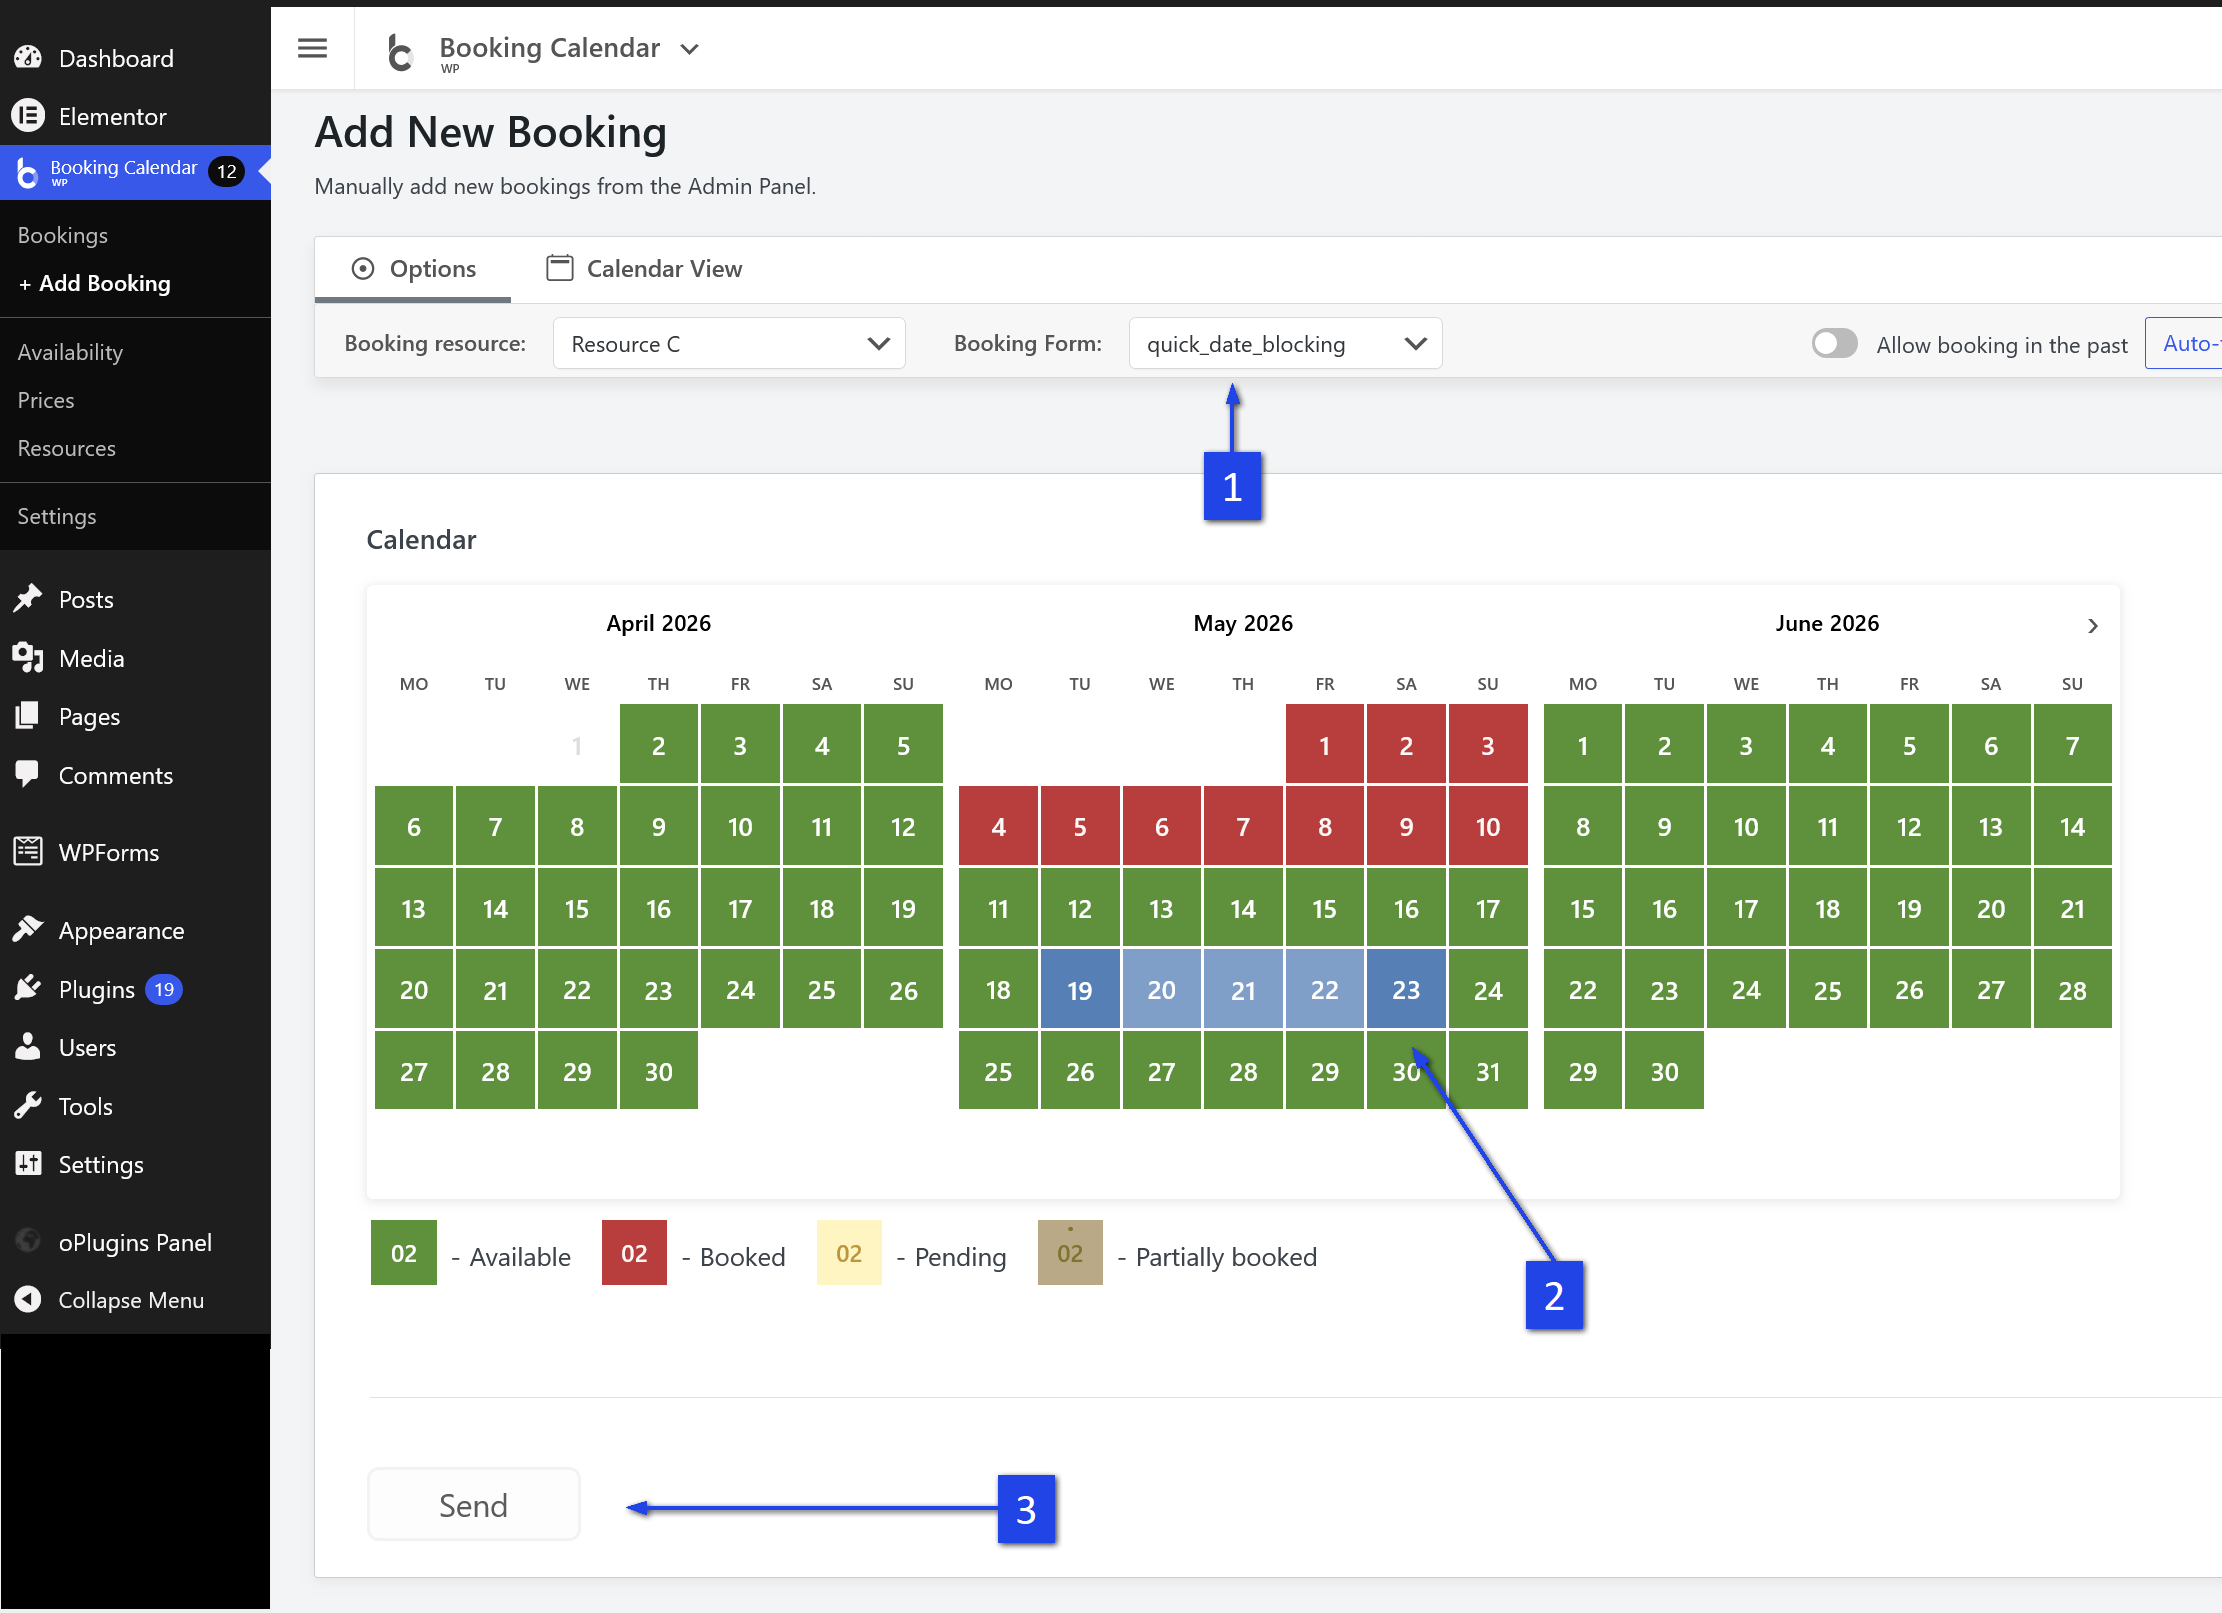Click the Appearance paintbrush icon

point(28,930)
